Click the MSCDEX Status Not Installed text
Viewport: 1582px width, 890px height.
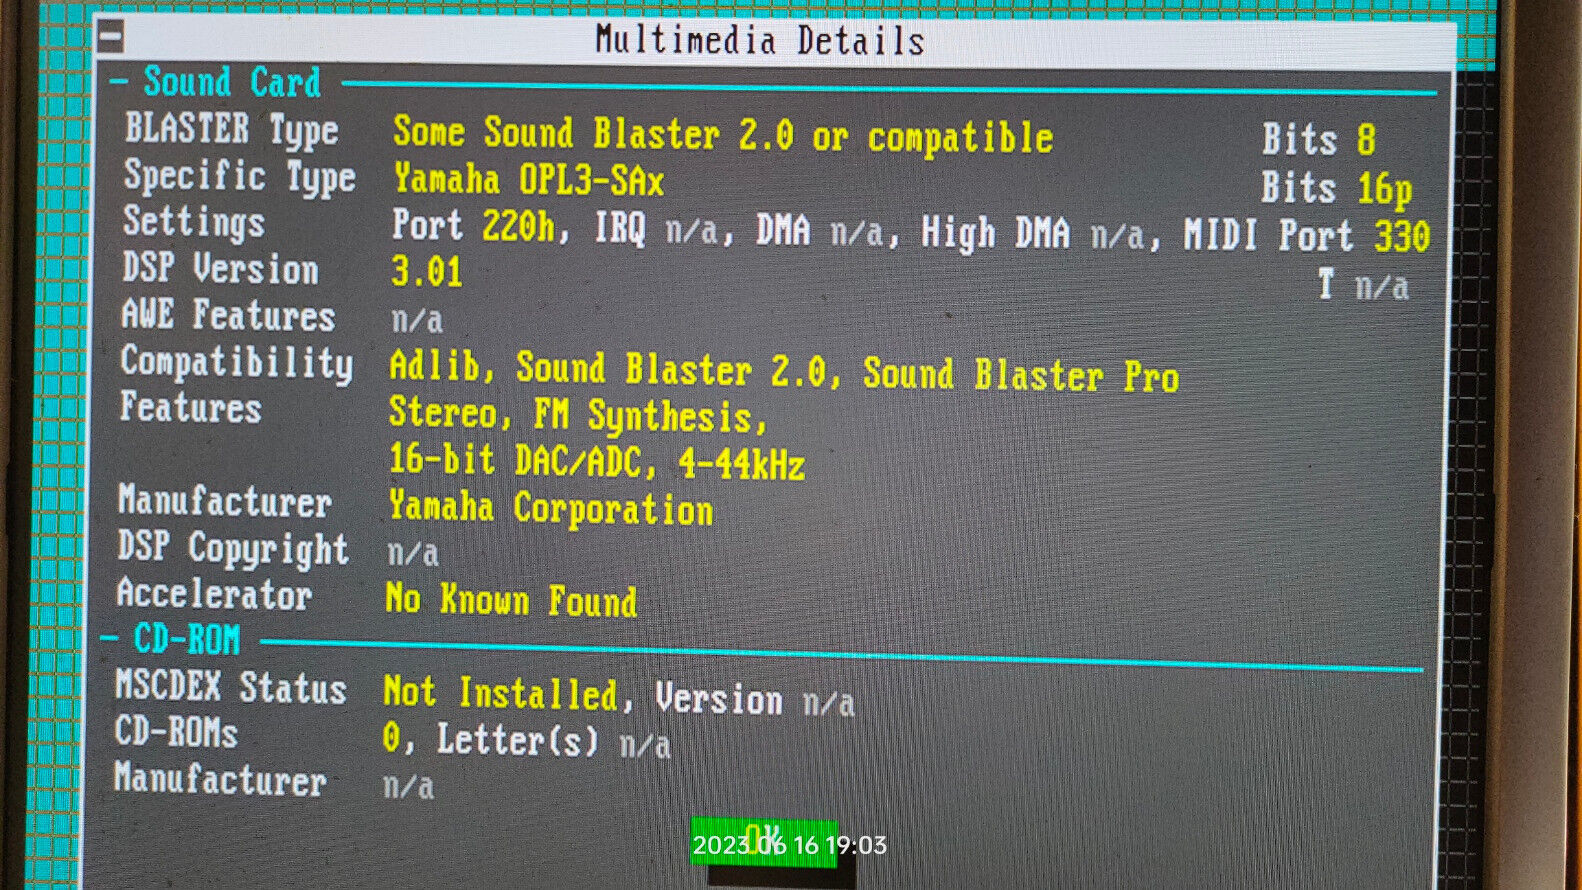coord(500,692)
